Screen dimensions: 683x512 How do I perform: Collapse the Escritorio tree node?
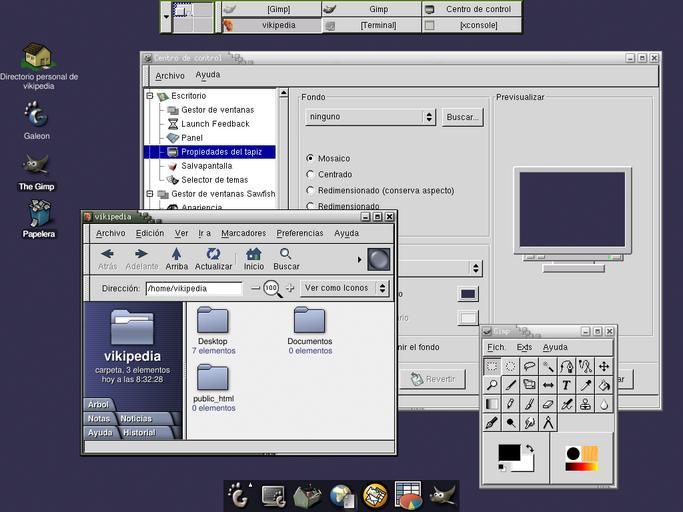pos(150,96)
